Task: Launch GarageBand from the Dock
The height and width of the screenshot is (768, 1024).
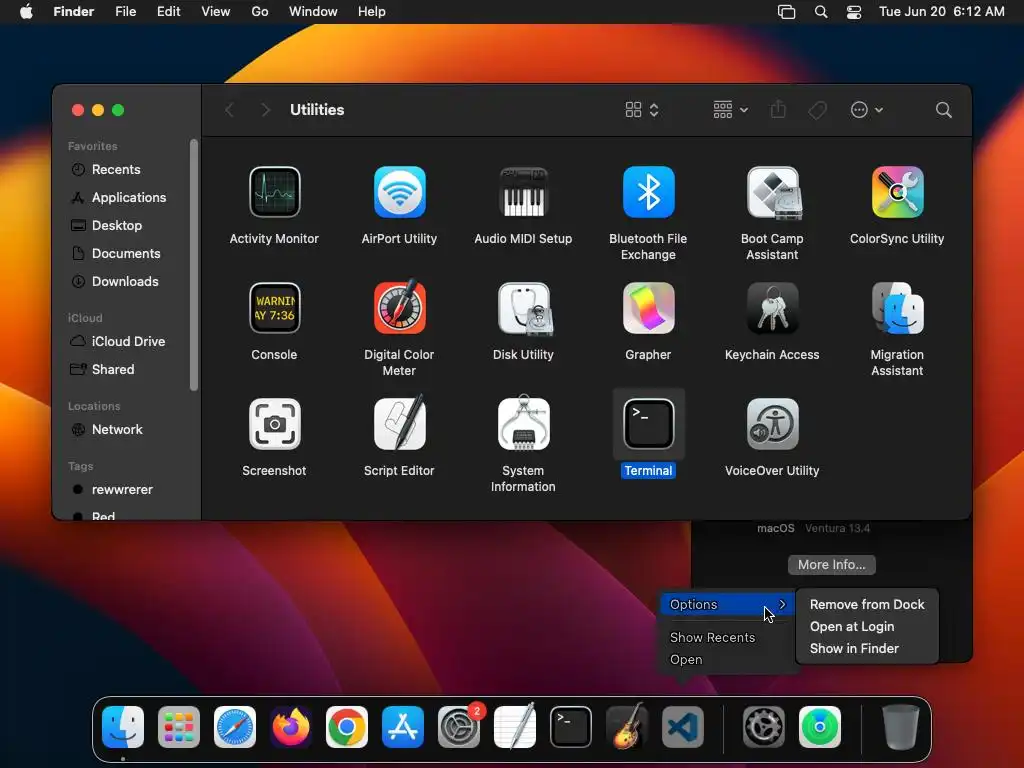Action: (627, 726)
